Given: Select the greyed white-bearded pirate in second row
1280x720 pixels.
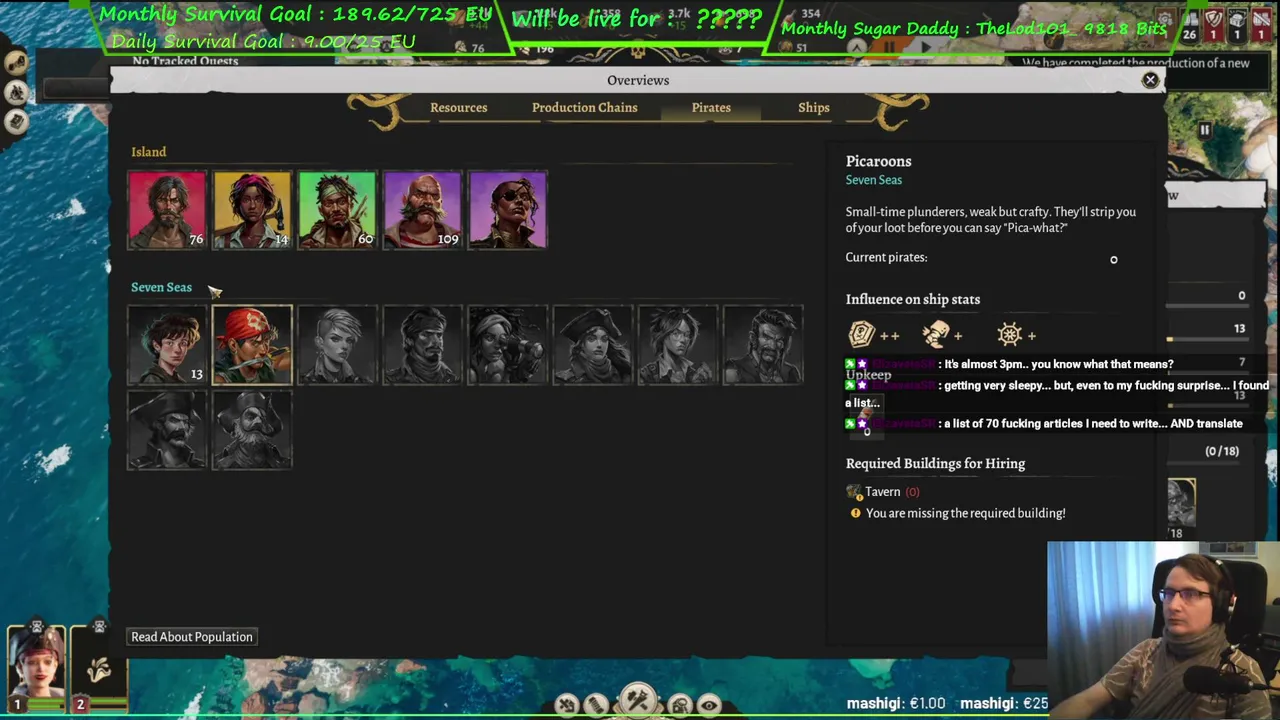Looking at the screenshot, I should pos(252,430).
